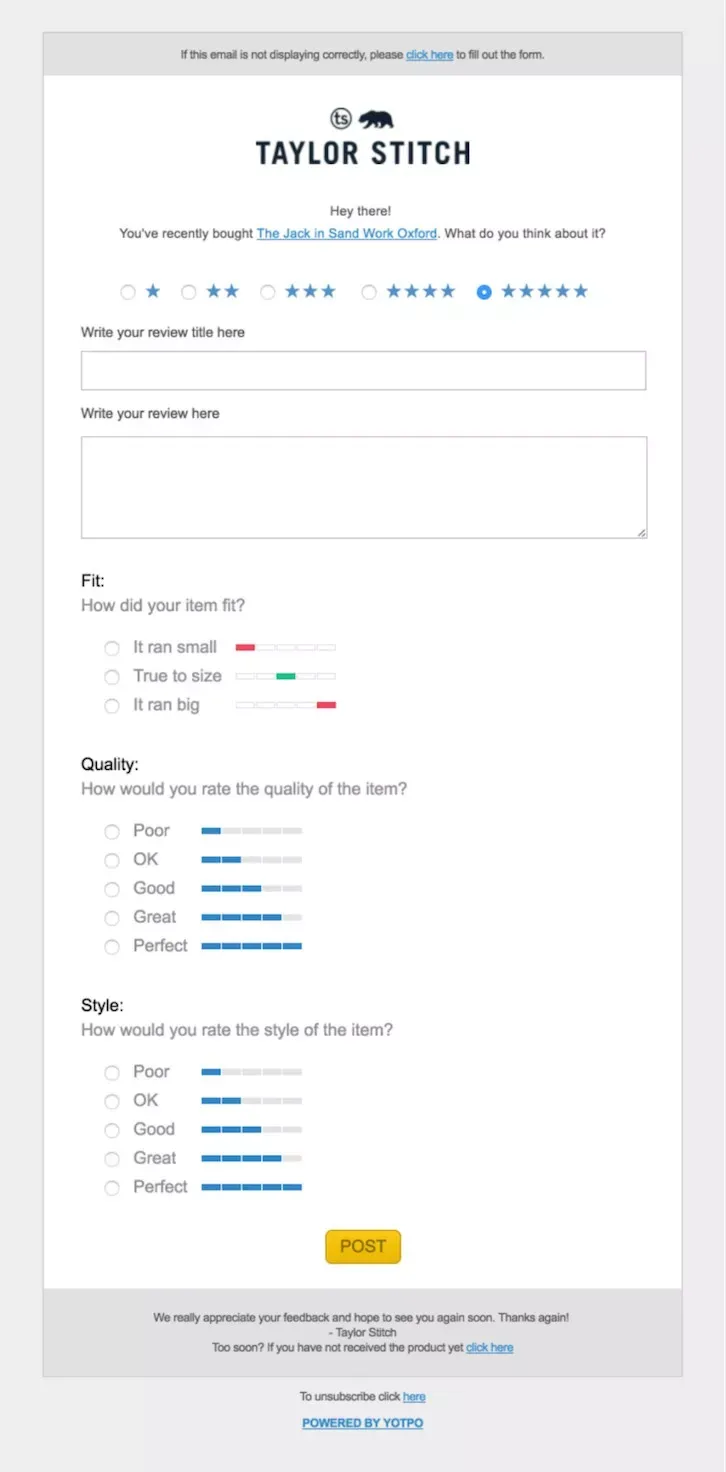Rate Style as "Great"
This screenshot has width=726, height=1472.
pyautogui.click(x=112, y=1158)
